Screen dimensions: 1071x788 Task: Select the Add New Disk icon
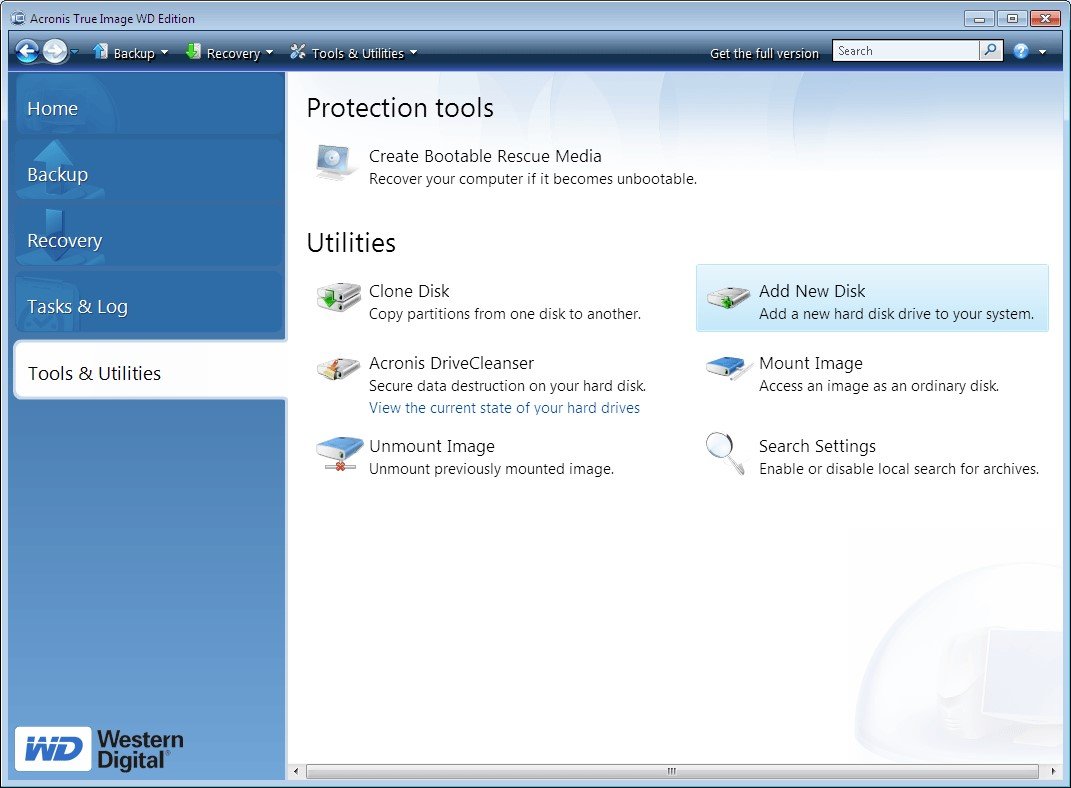click(728, 298)
